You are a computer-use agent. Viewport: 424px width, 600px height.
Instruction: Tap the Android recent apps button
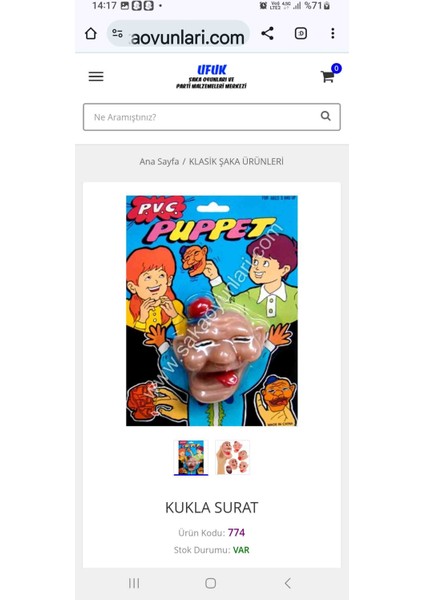[x=134, y=583]
